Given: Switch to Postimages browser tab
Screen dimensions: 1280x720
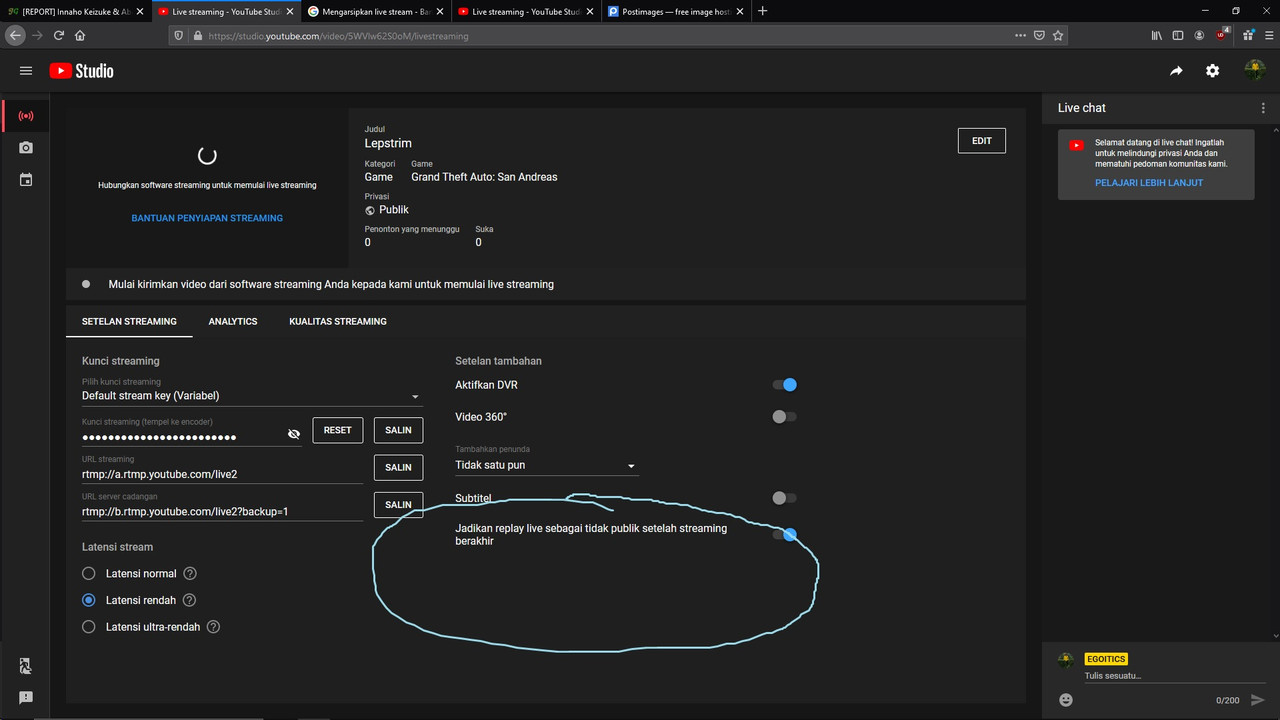Looking at the screenshot, I should click(x=675, y=11).
